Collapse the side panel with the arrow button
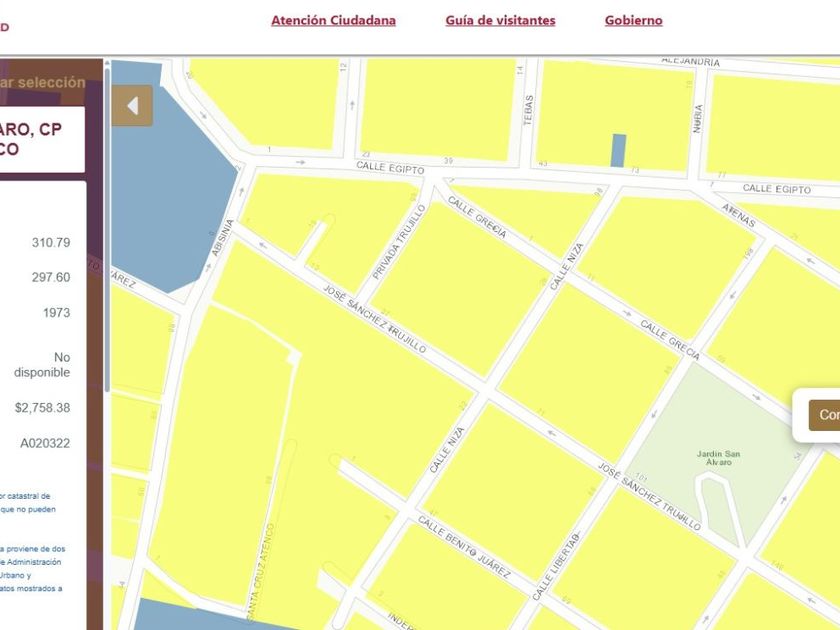This screenshot has height=630, width=840. point(132,106)
